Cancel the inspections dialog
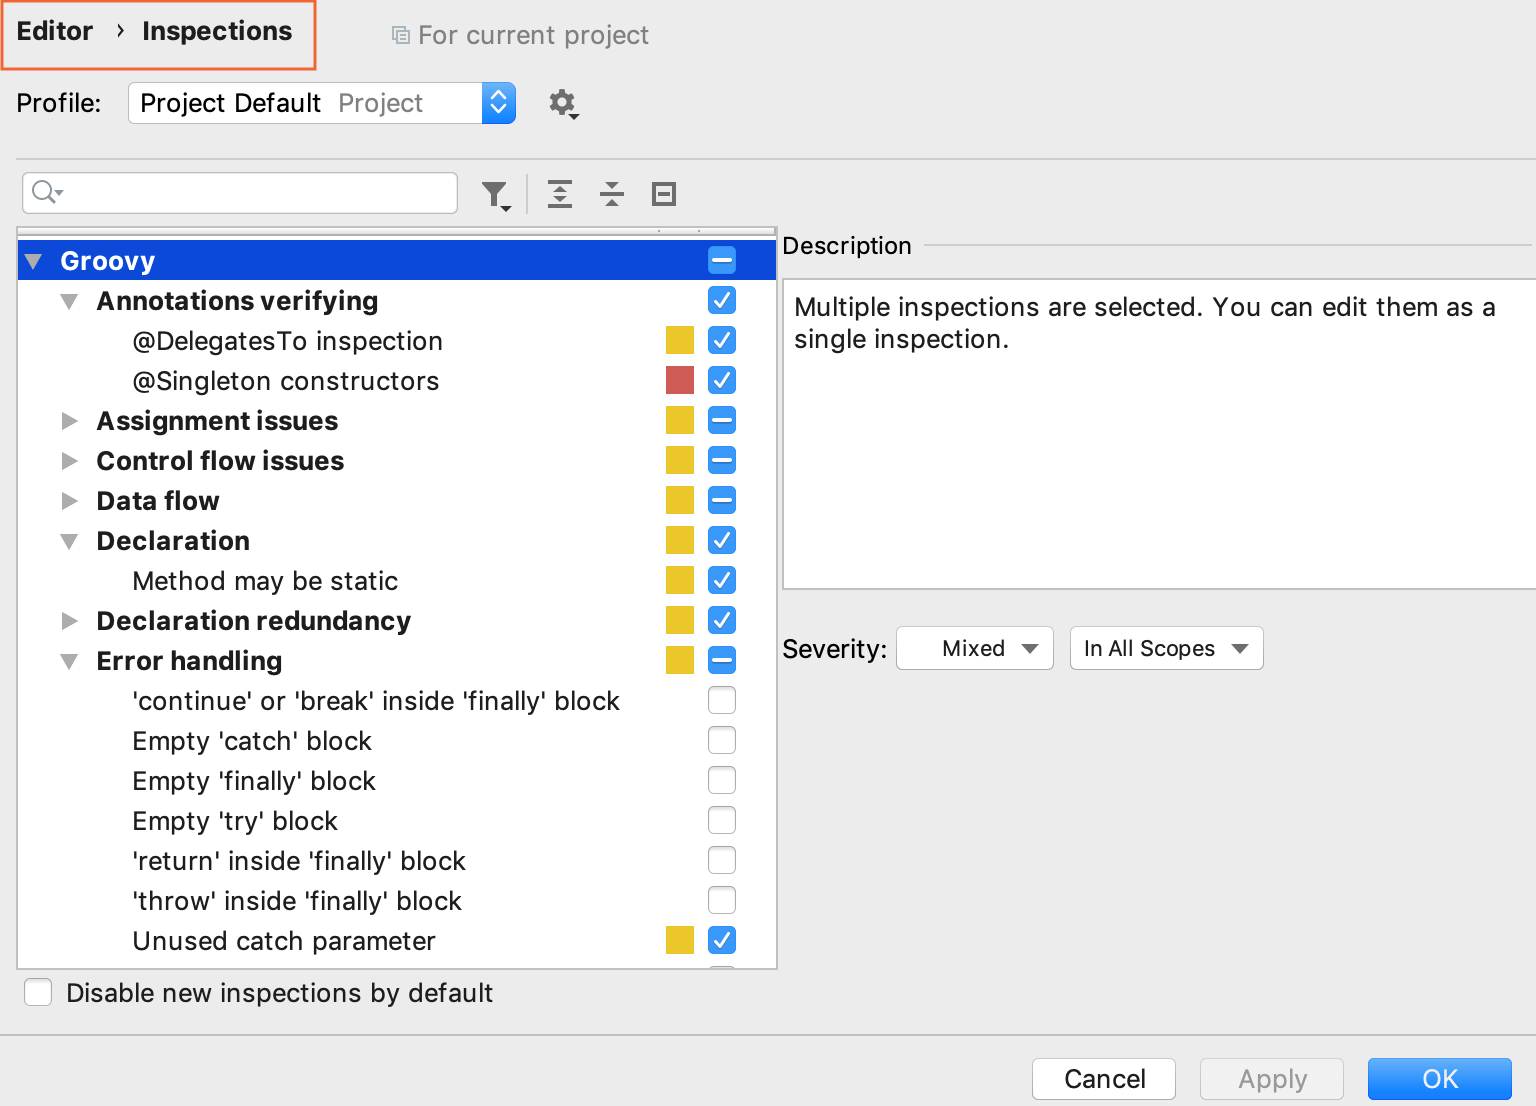This screenshot has width=1536, height=1106. [1103, 1079]
